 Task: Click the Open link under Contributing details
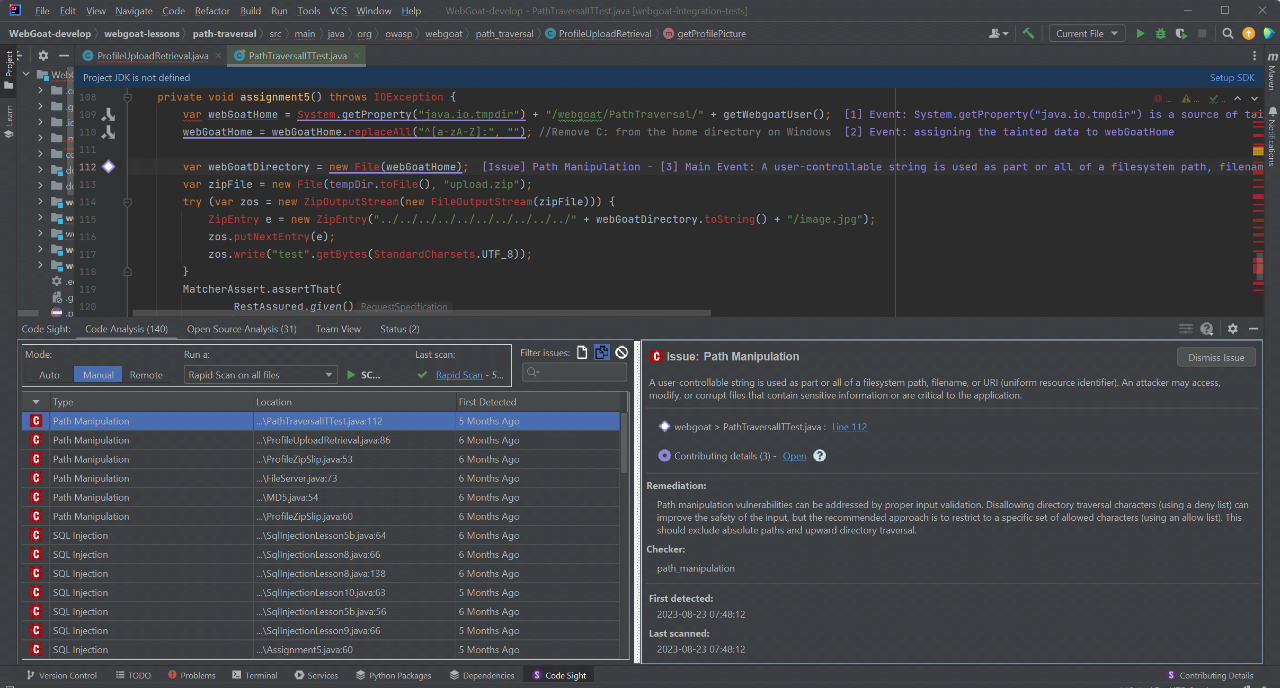click(x=794, y=456)
